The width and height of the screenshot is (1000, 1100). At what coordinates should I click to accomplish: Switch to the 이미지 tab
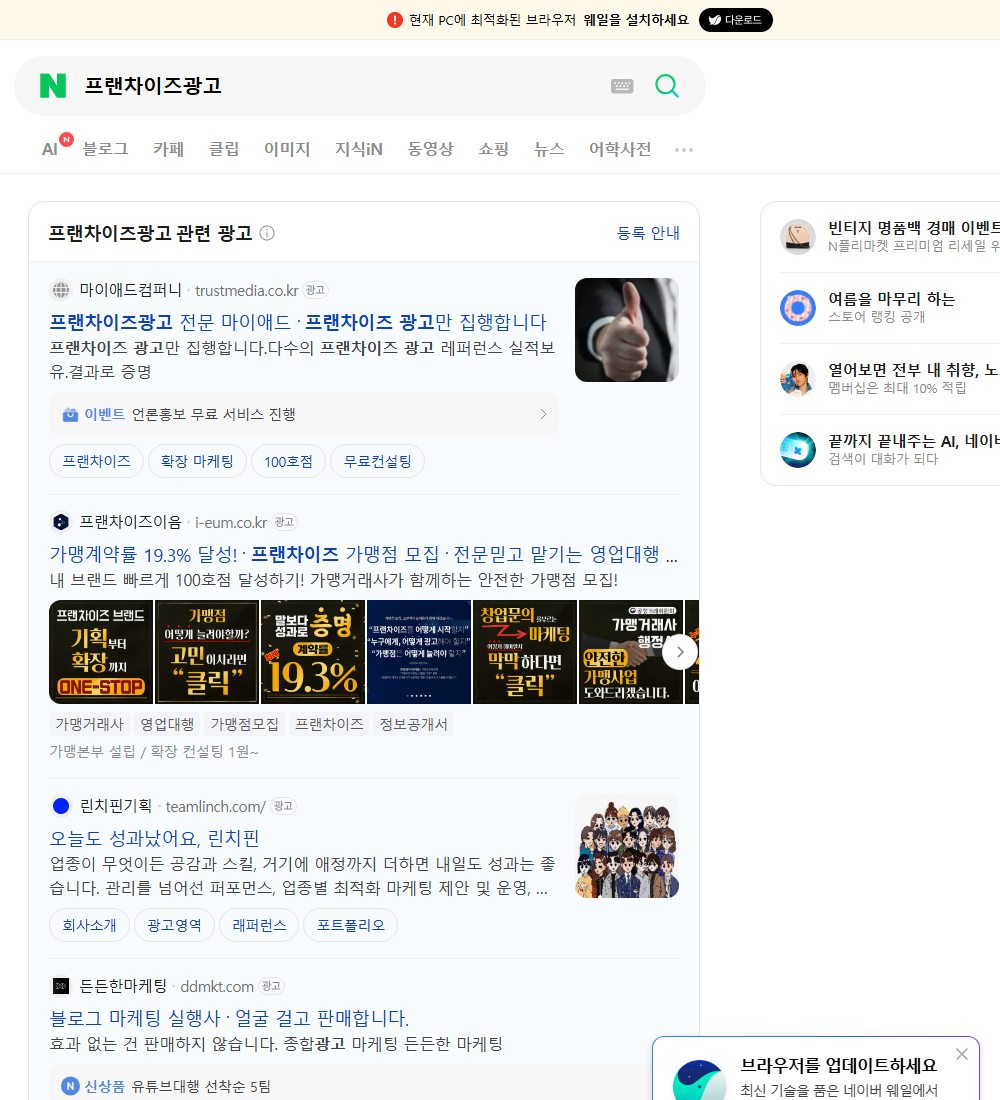[287, 149]
